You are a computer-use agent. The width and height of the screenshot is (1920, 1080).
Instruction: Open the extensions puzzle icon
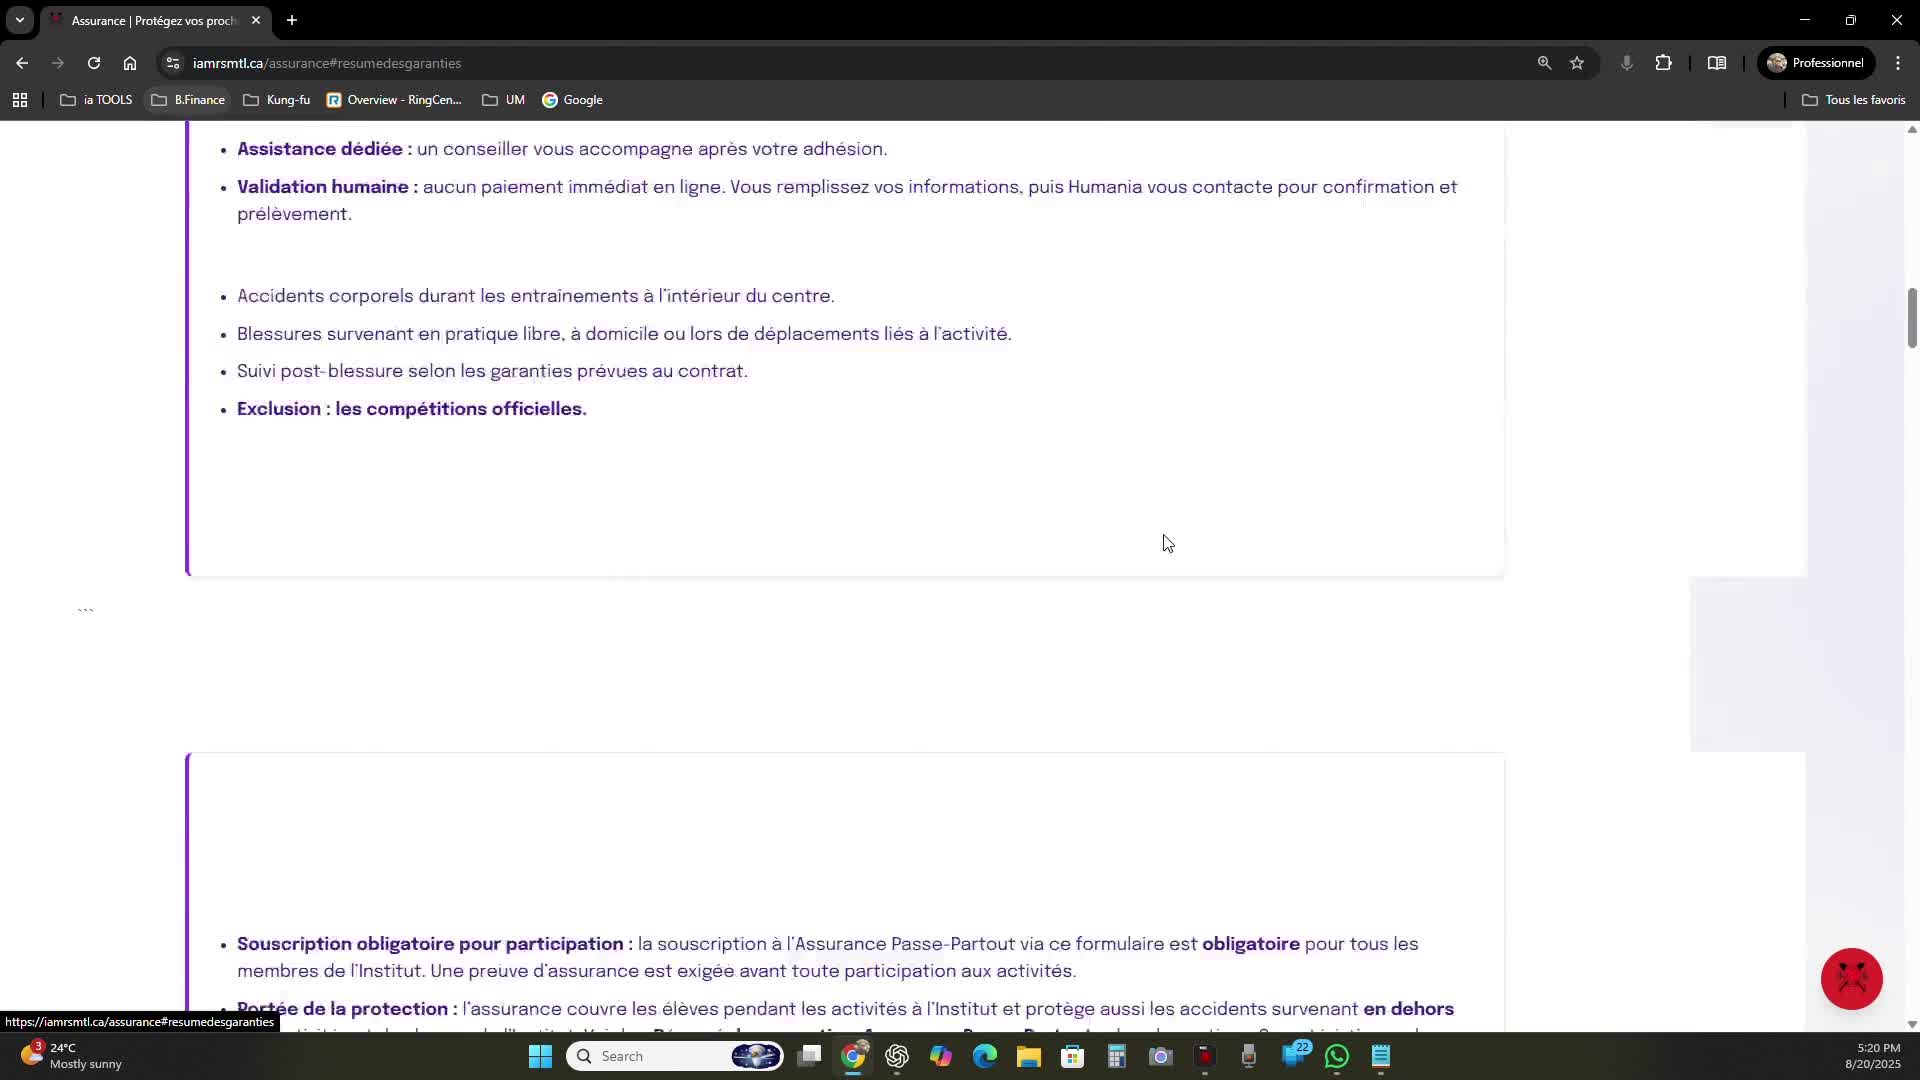pyautogui.click(x=1664, y=63)
